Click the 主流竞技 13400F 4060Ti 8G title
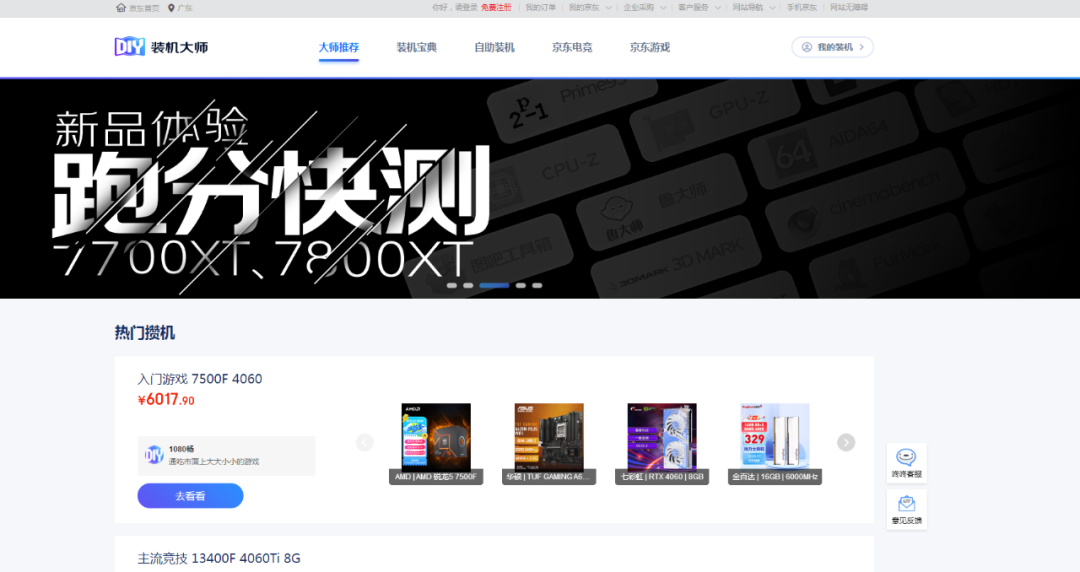The height and width of the screenshot is (572, 1080). [x=219, y=558]
